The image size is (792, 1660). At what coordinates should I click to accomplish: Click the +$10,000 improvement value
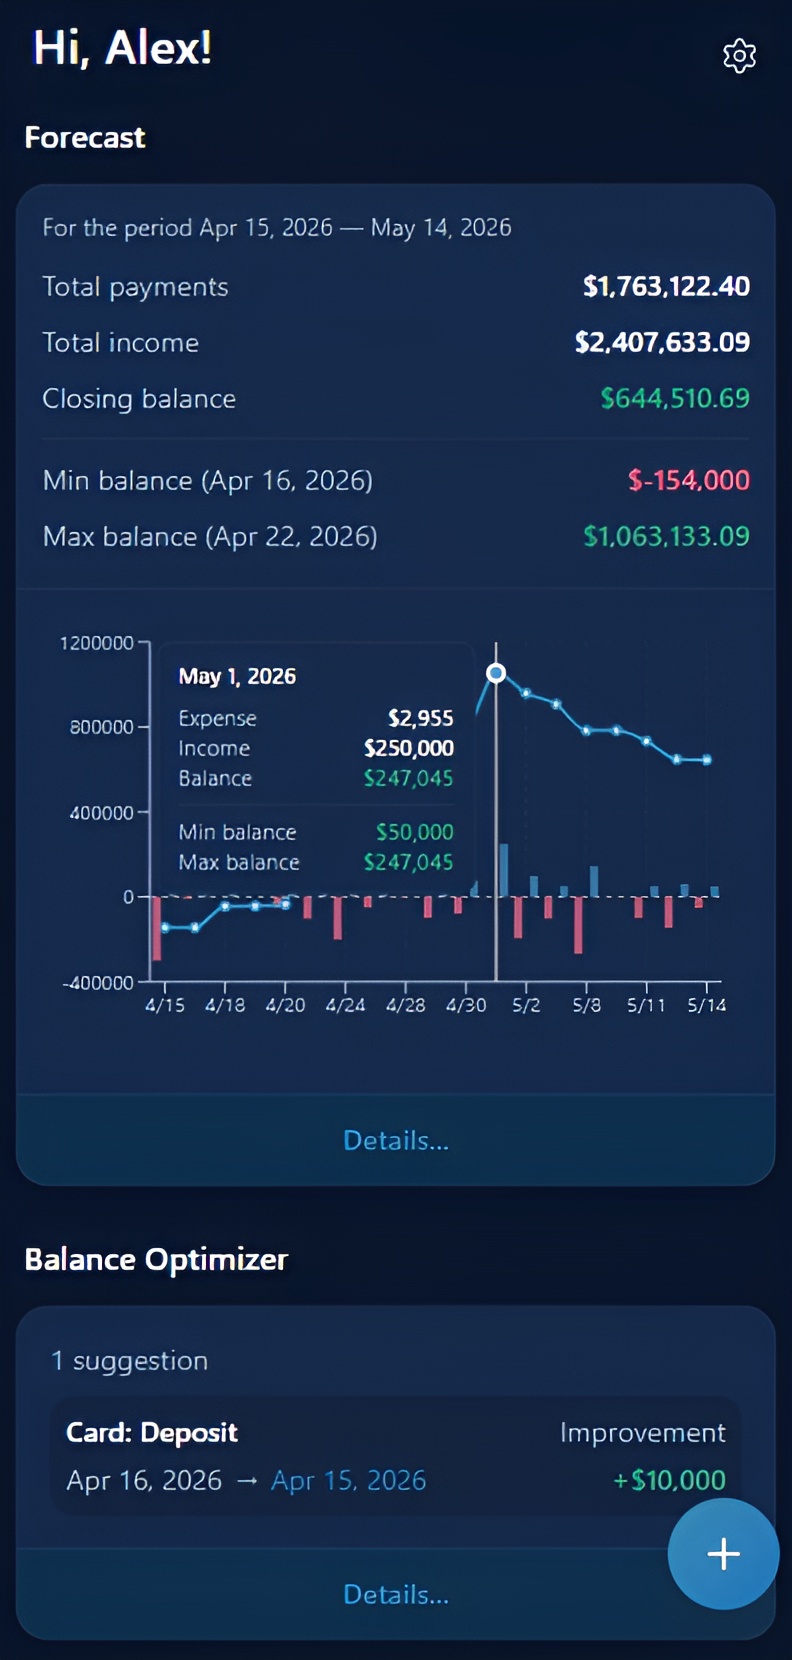[x=668, y=1480]
